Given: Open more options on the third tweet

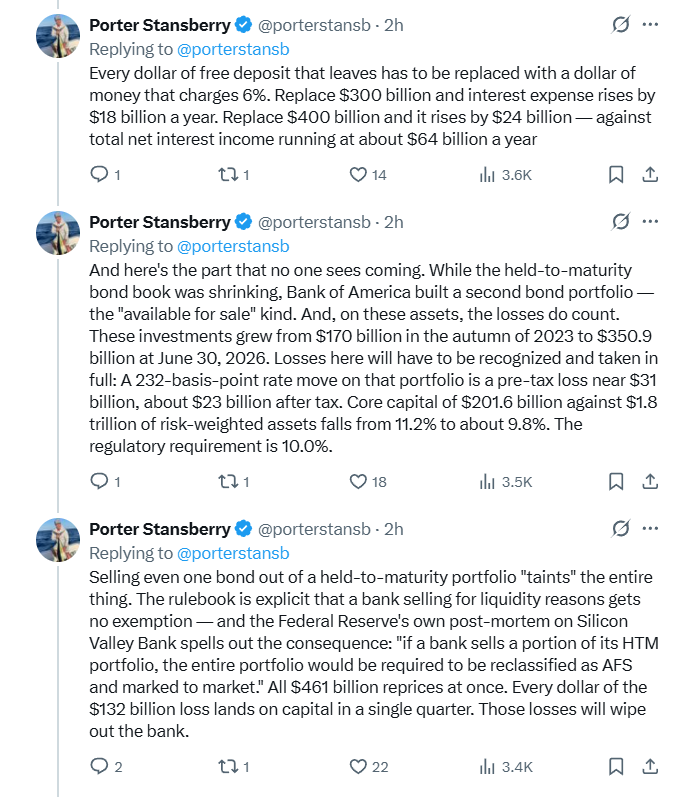Looking at the screenshot, I should click(x=650, y=529).
